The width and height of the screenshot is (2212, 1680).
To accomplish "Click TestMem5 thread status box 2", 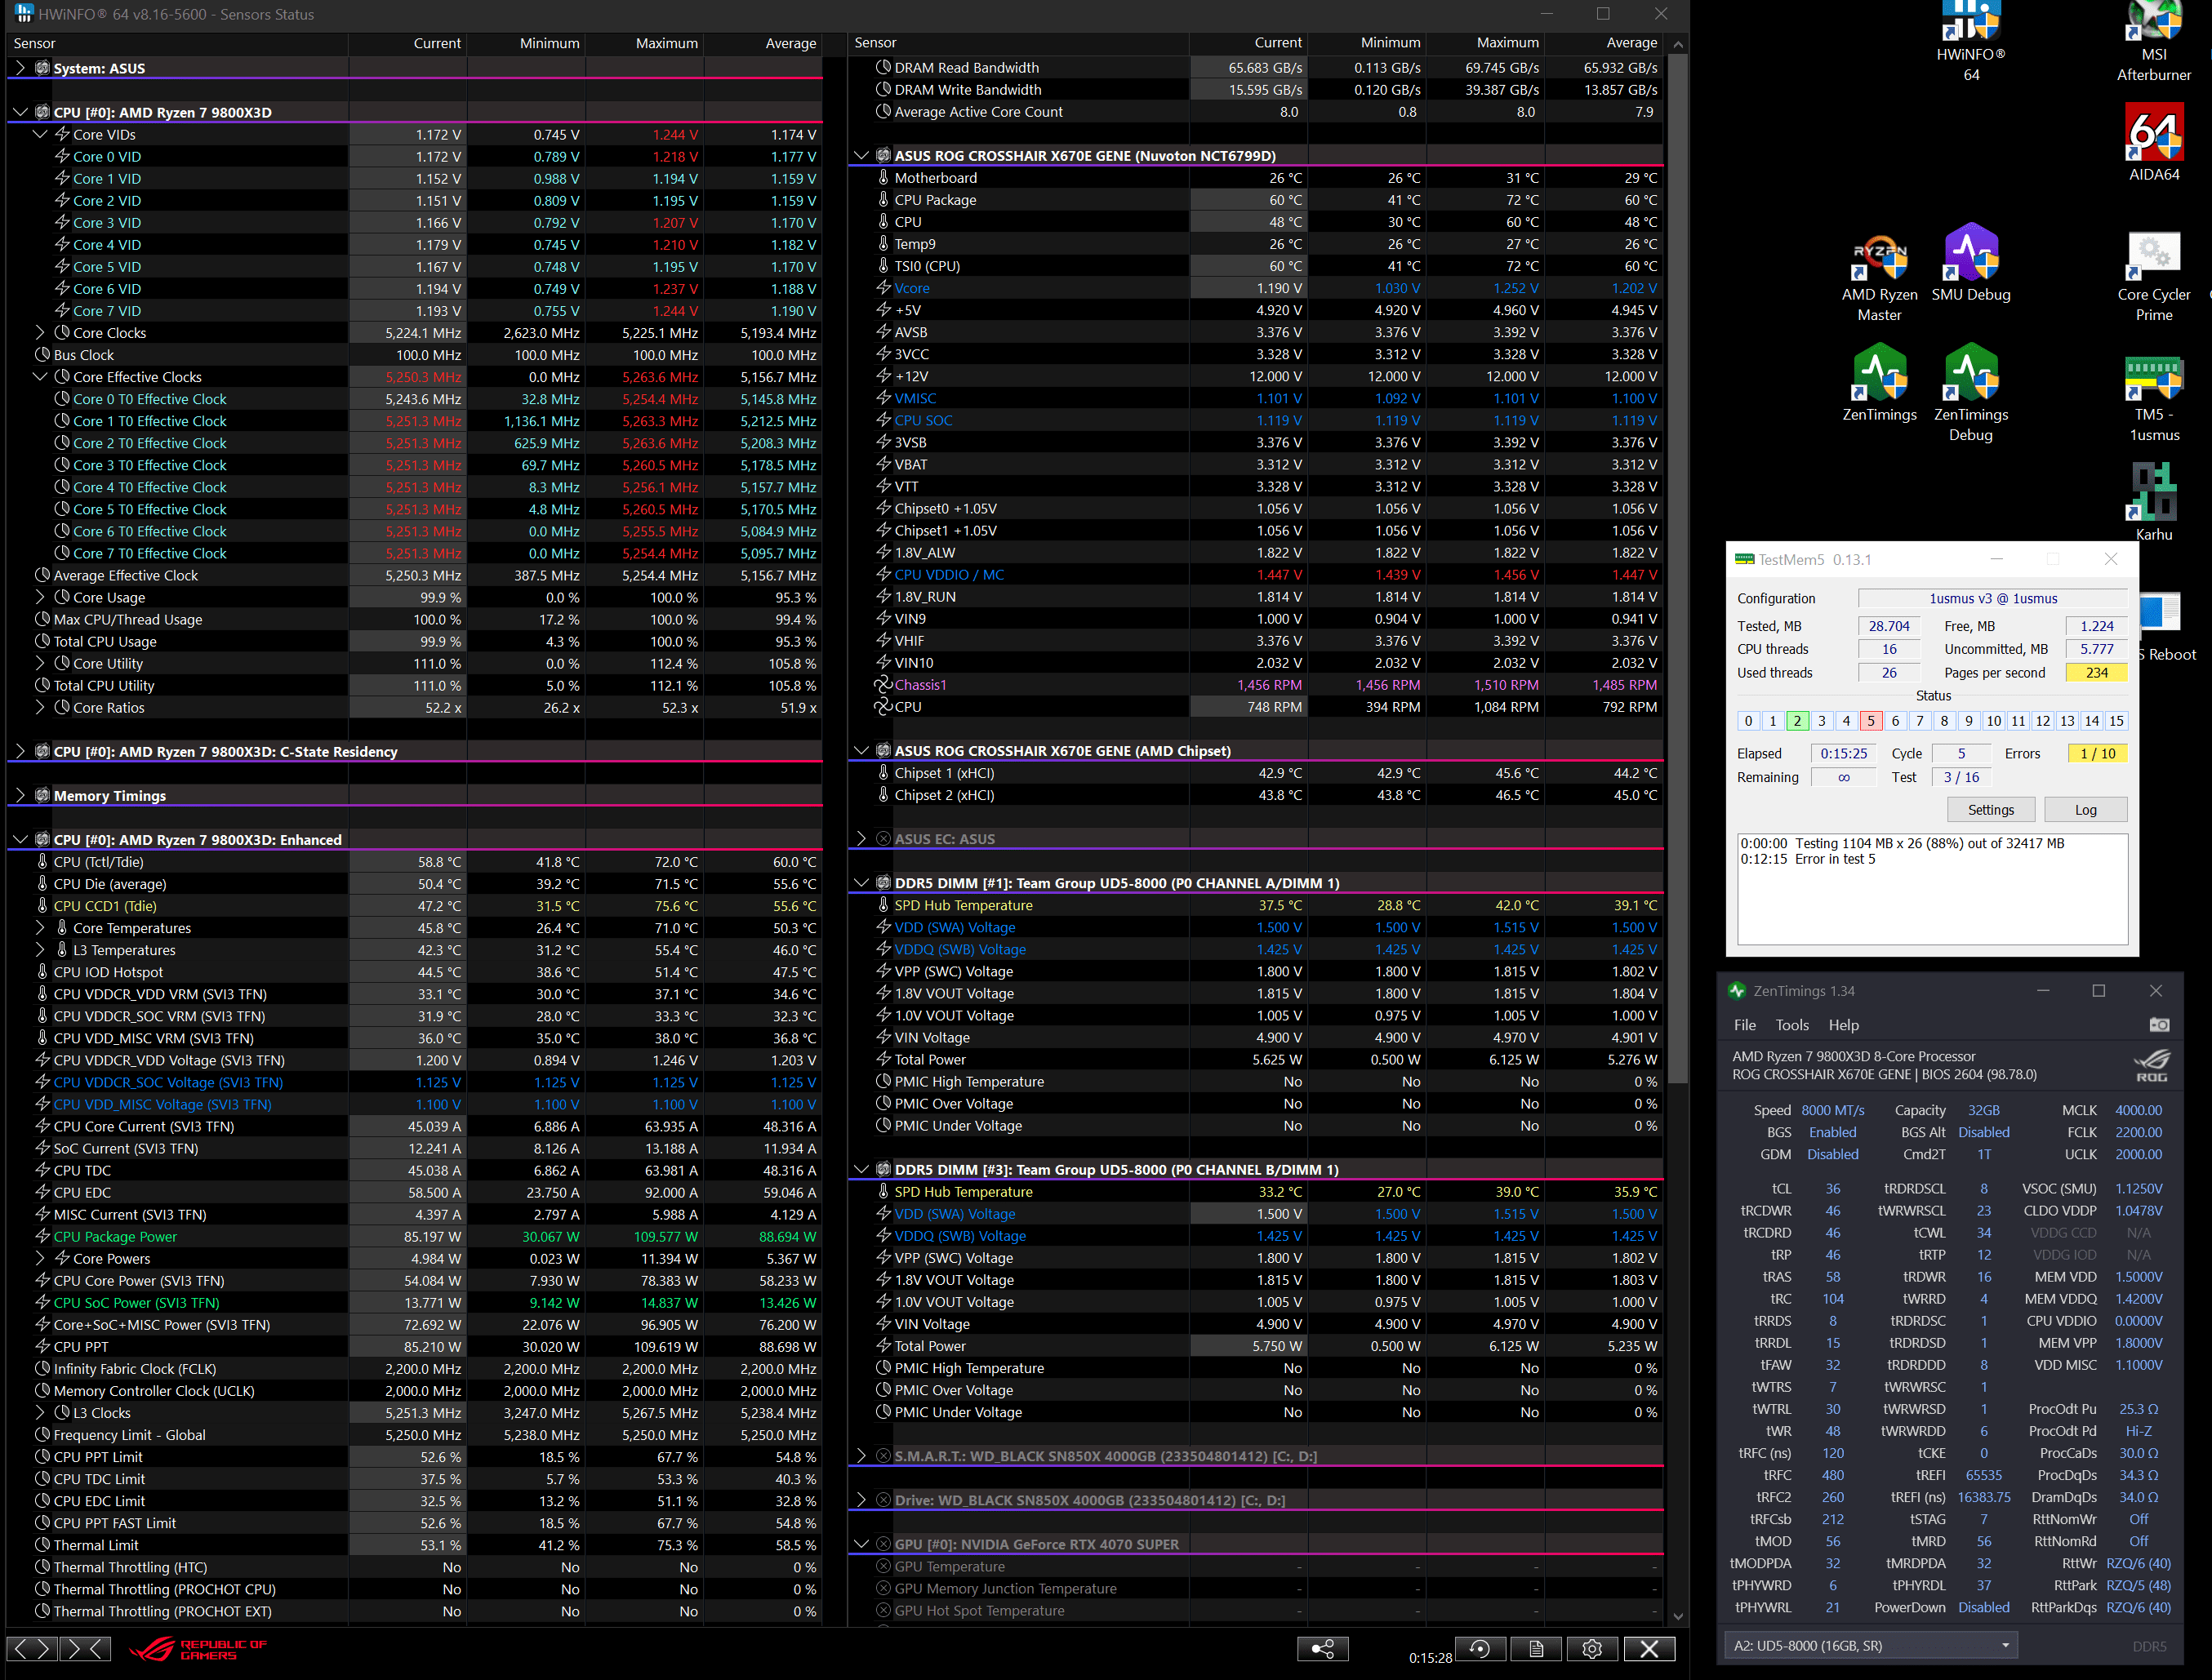I will pos(1797,721).
